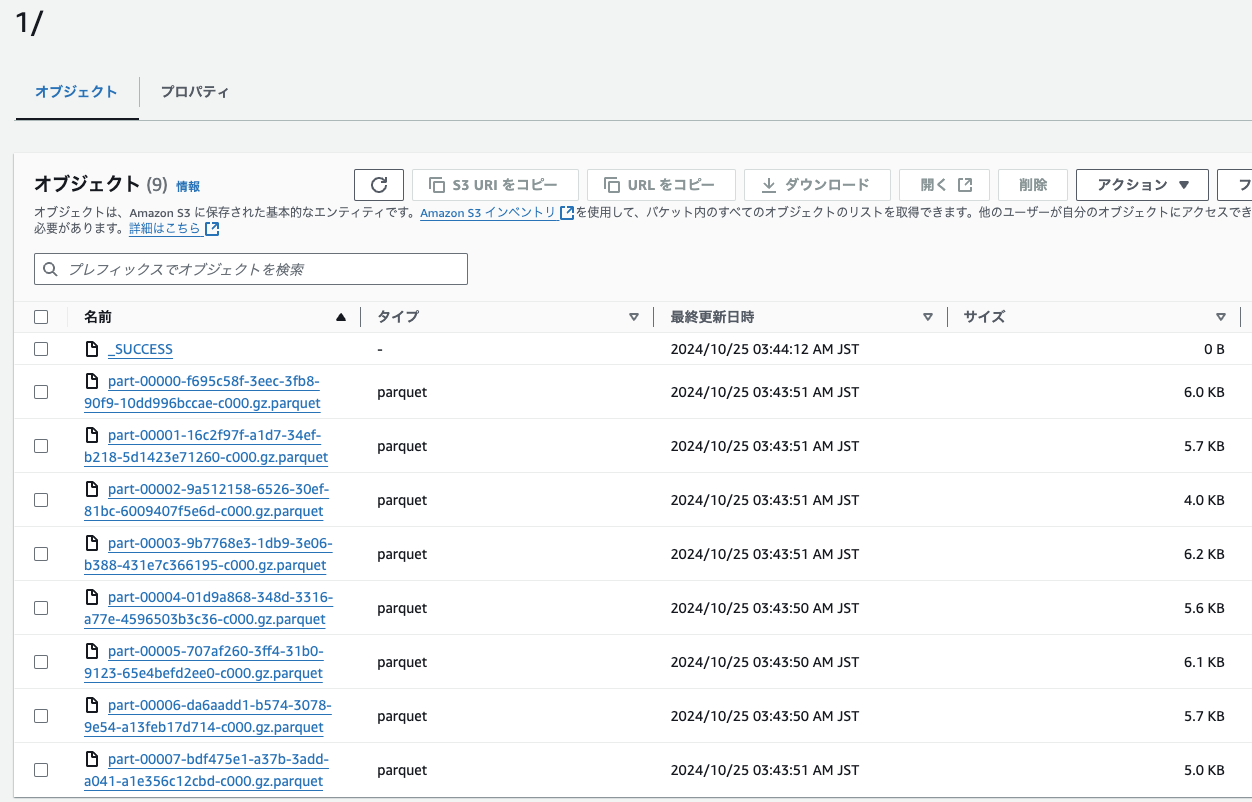The image size is (1252, 802).
Task: Check the box for the _SUCCESS object
Action: (41, 349)
